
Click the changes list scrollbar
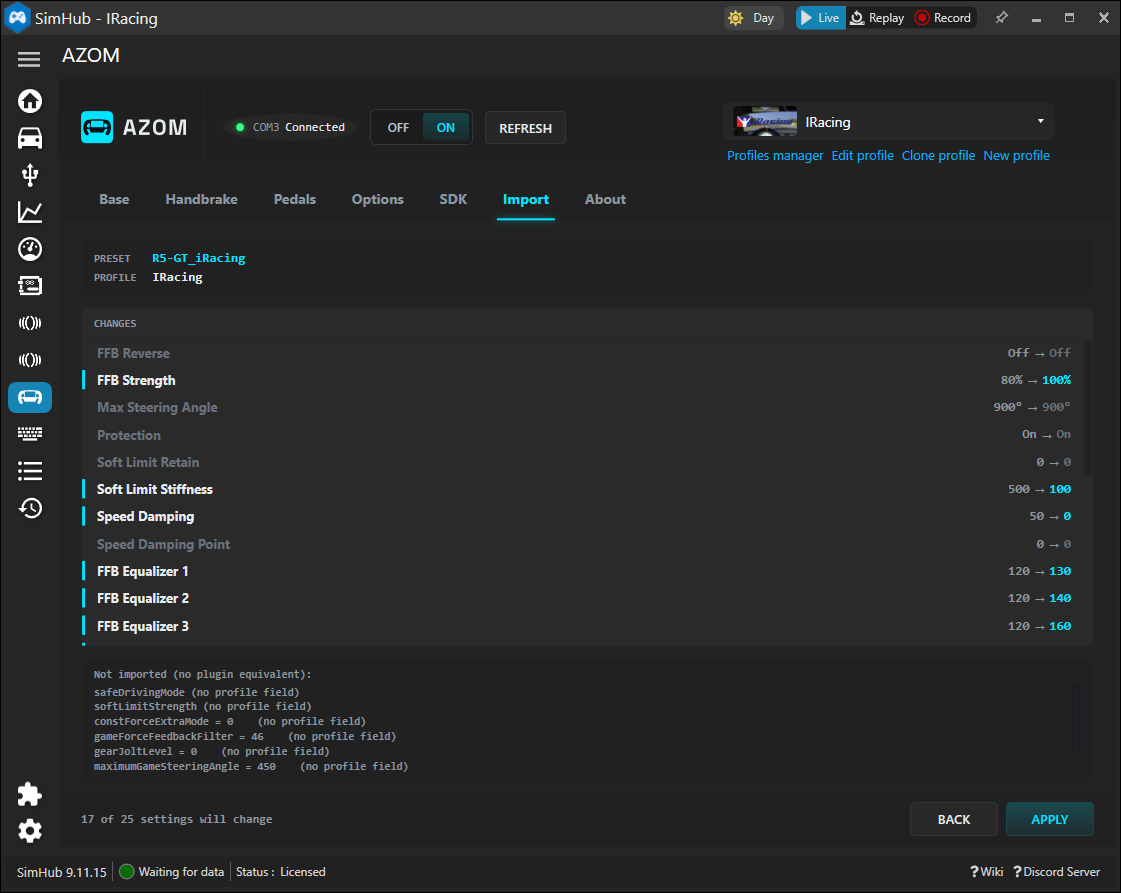pyautogui.click(x=1087, y=408)
